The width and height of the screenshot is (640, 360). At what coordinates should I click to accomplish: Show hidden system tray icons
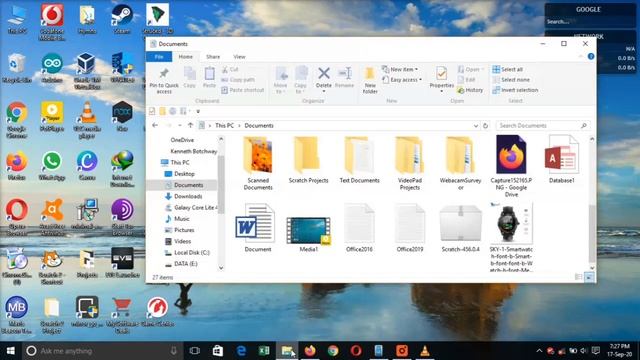tap(539, 351)
